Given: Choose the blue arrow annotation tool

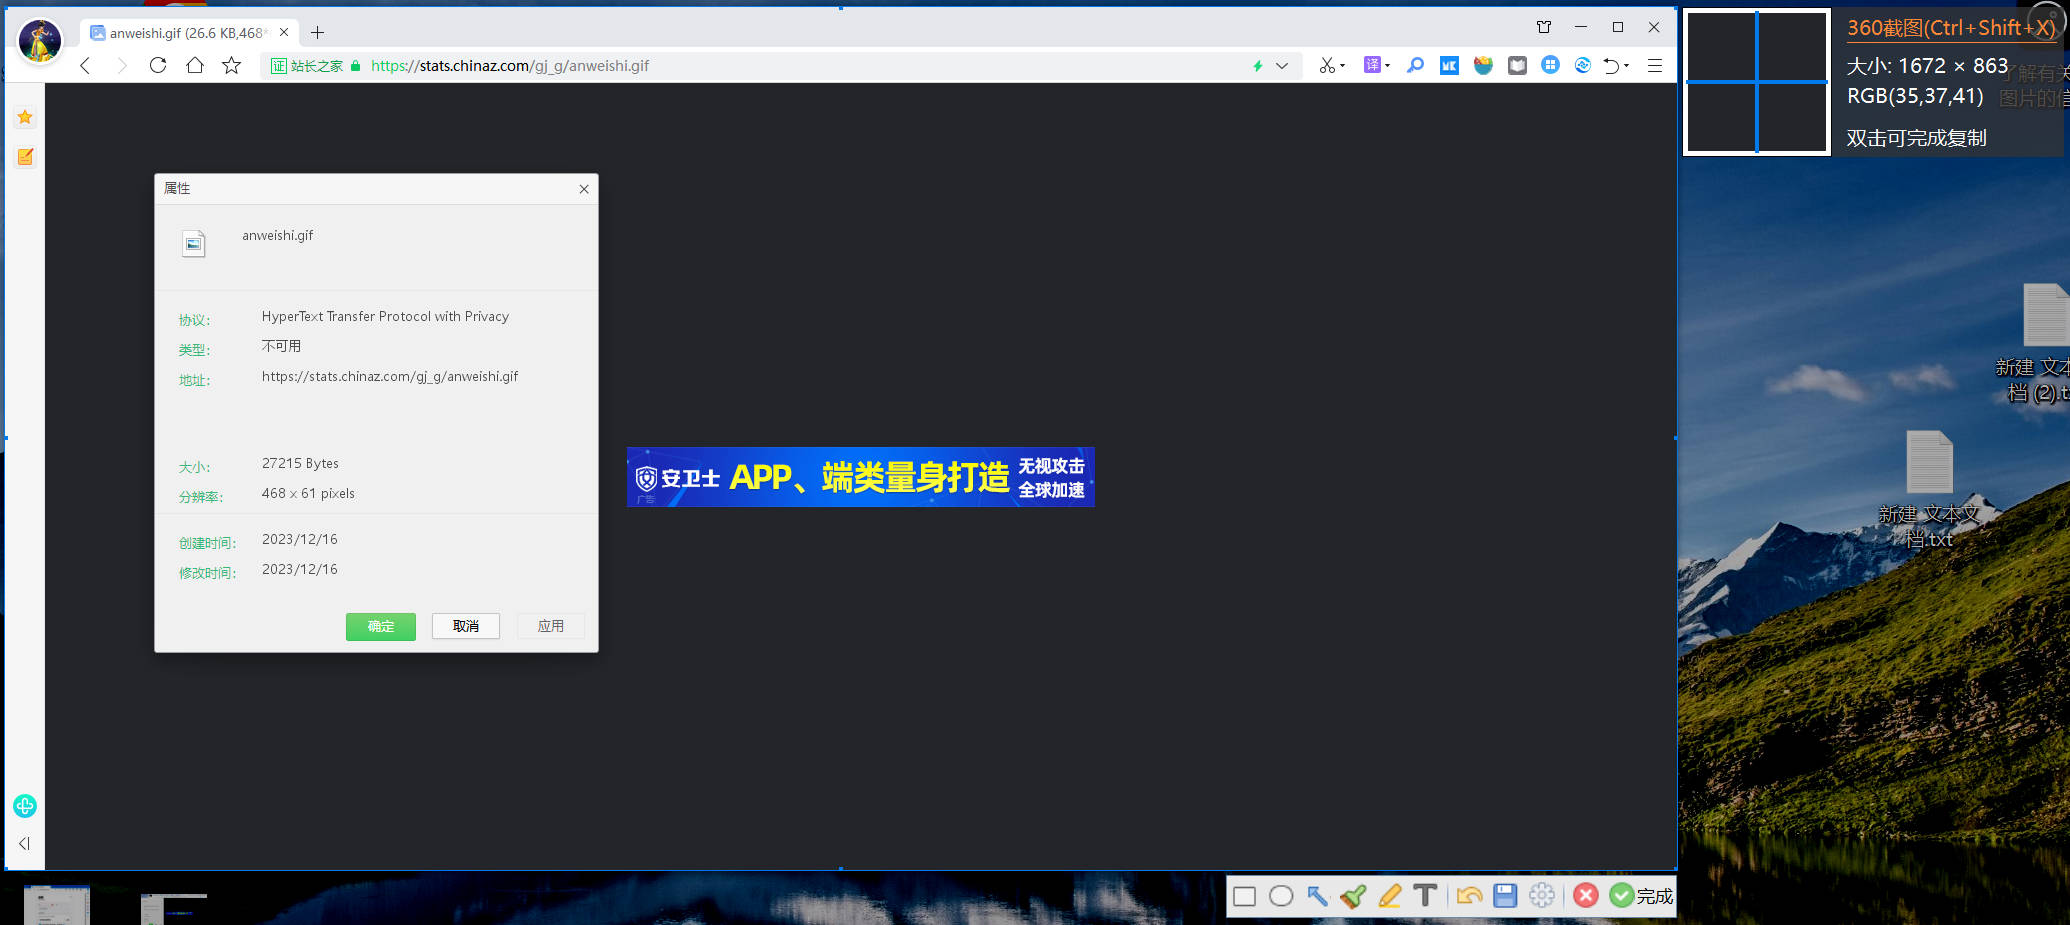Looking at the screenshot, I should pyautogui.click(x=1318, y=896).
